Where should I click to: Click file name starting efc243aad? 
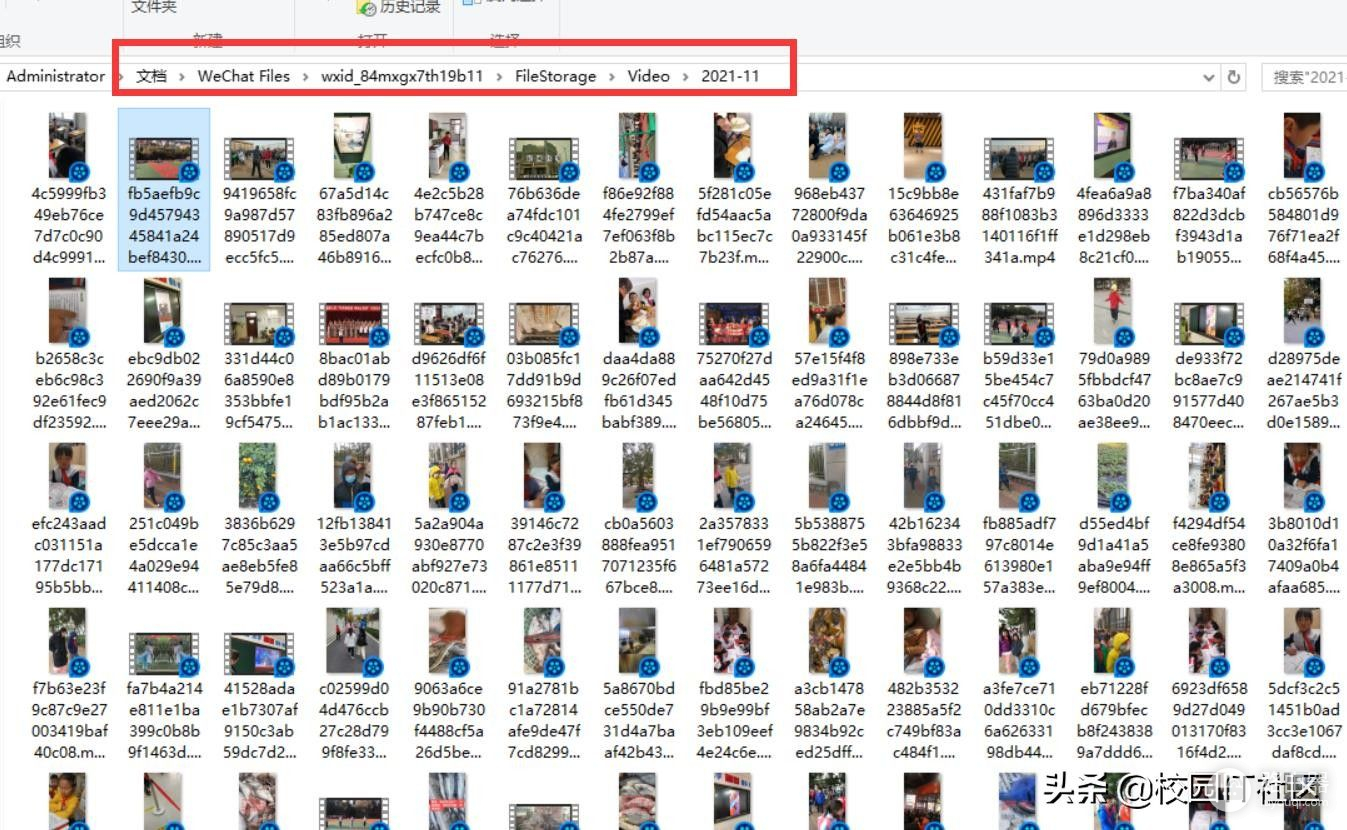tap(68, 555)
